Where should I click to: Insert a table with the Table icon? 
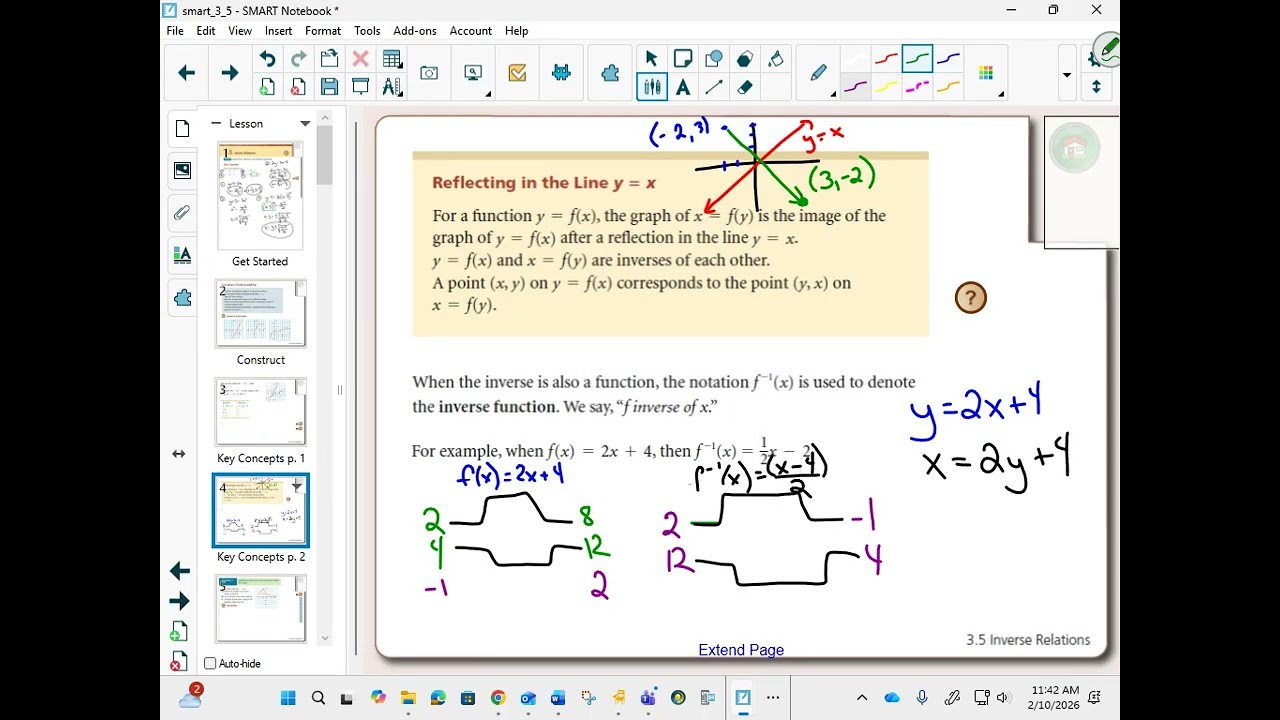point(392,59)
